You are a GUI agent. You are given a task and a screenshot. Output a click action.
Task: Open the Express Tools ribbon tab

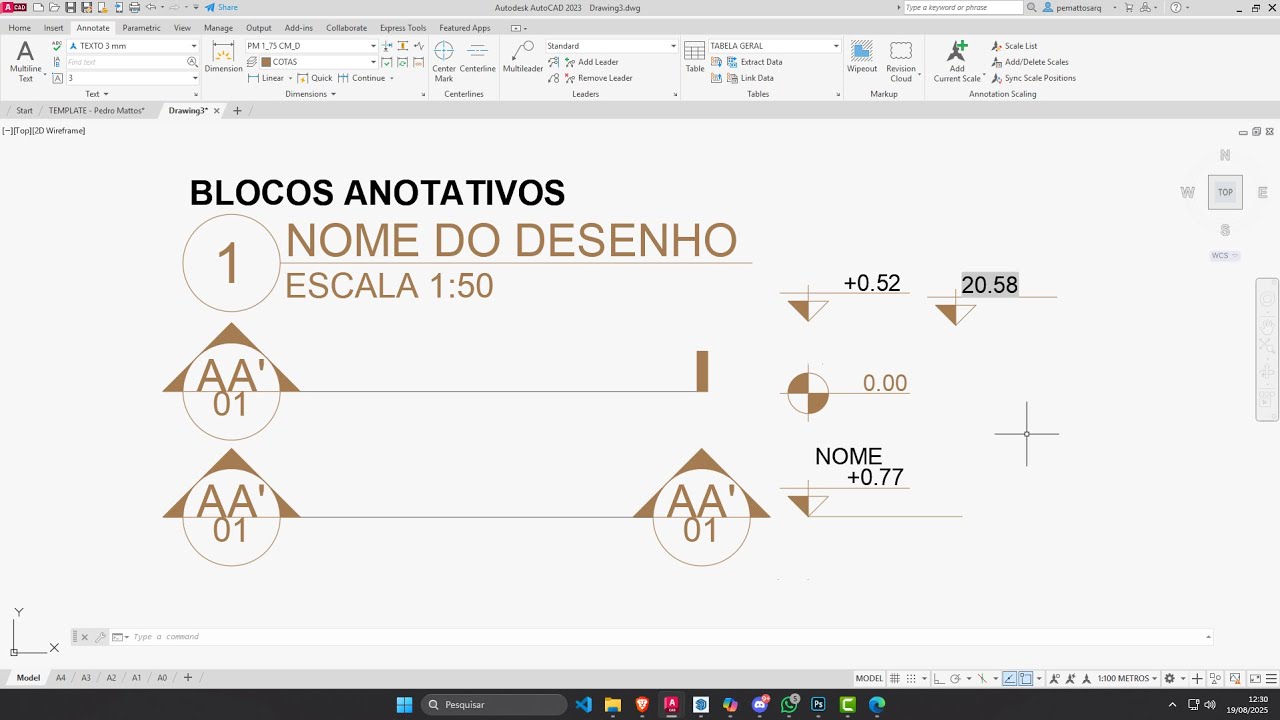[403, 28]
